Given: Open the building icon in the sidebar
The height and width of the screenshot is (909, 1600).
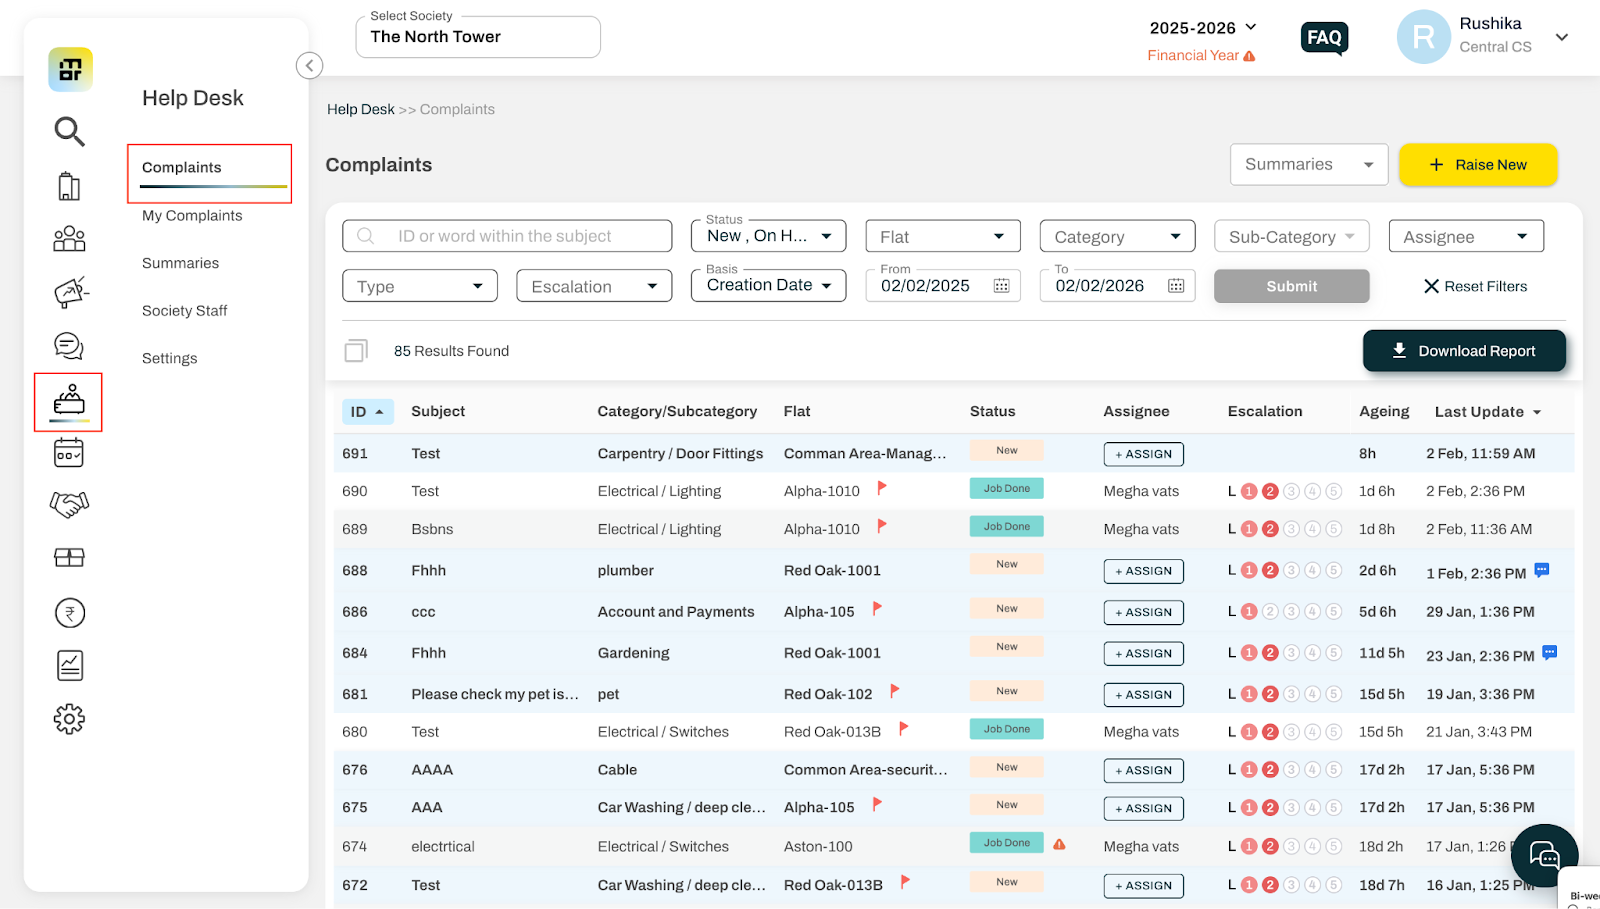Looking at the screenshot, I should click(x=69, y=186).
